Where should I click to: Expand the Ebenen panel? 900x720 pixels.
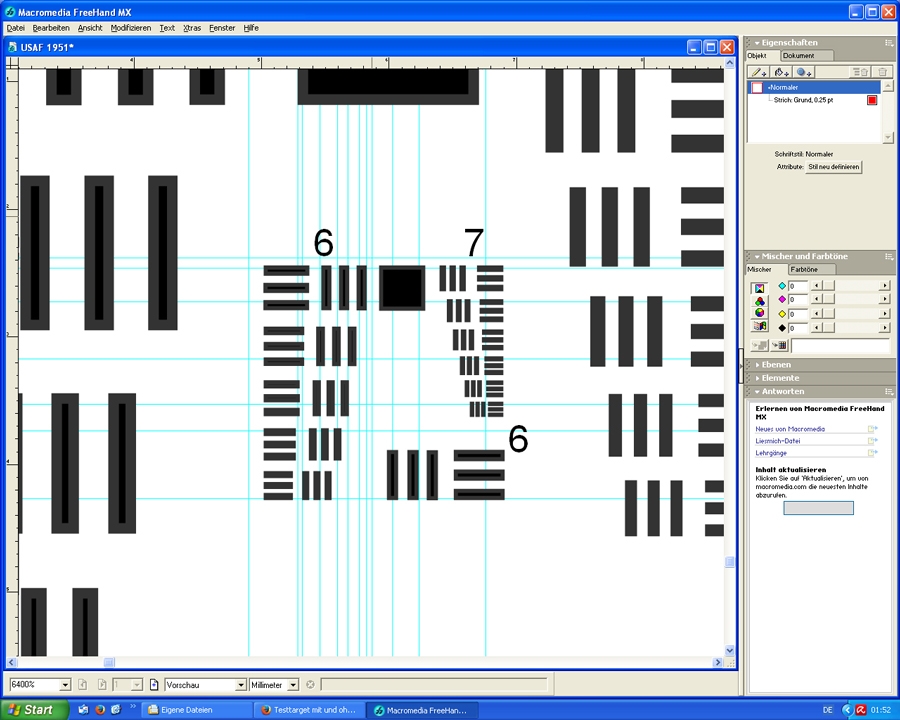(x=776, y=365)
